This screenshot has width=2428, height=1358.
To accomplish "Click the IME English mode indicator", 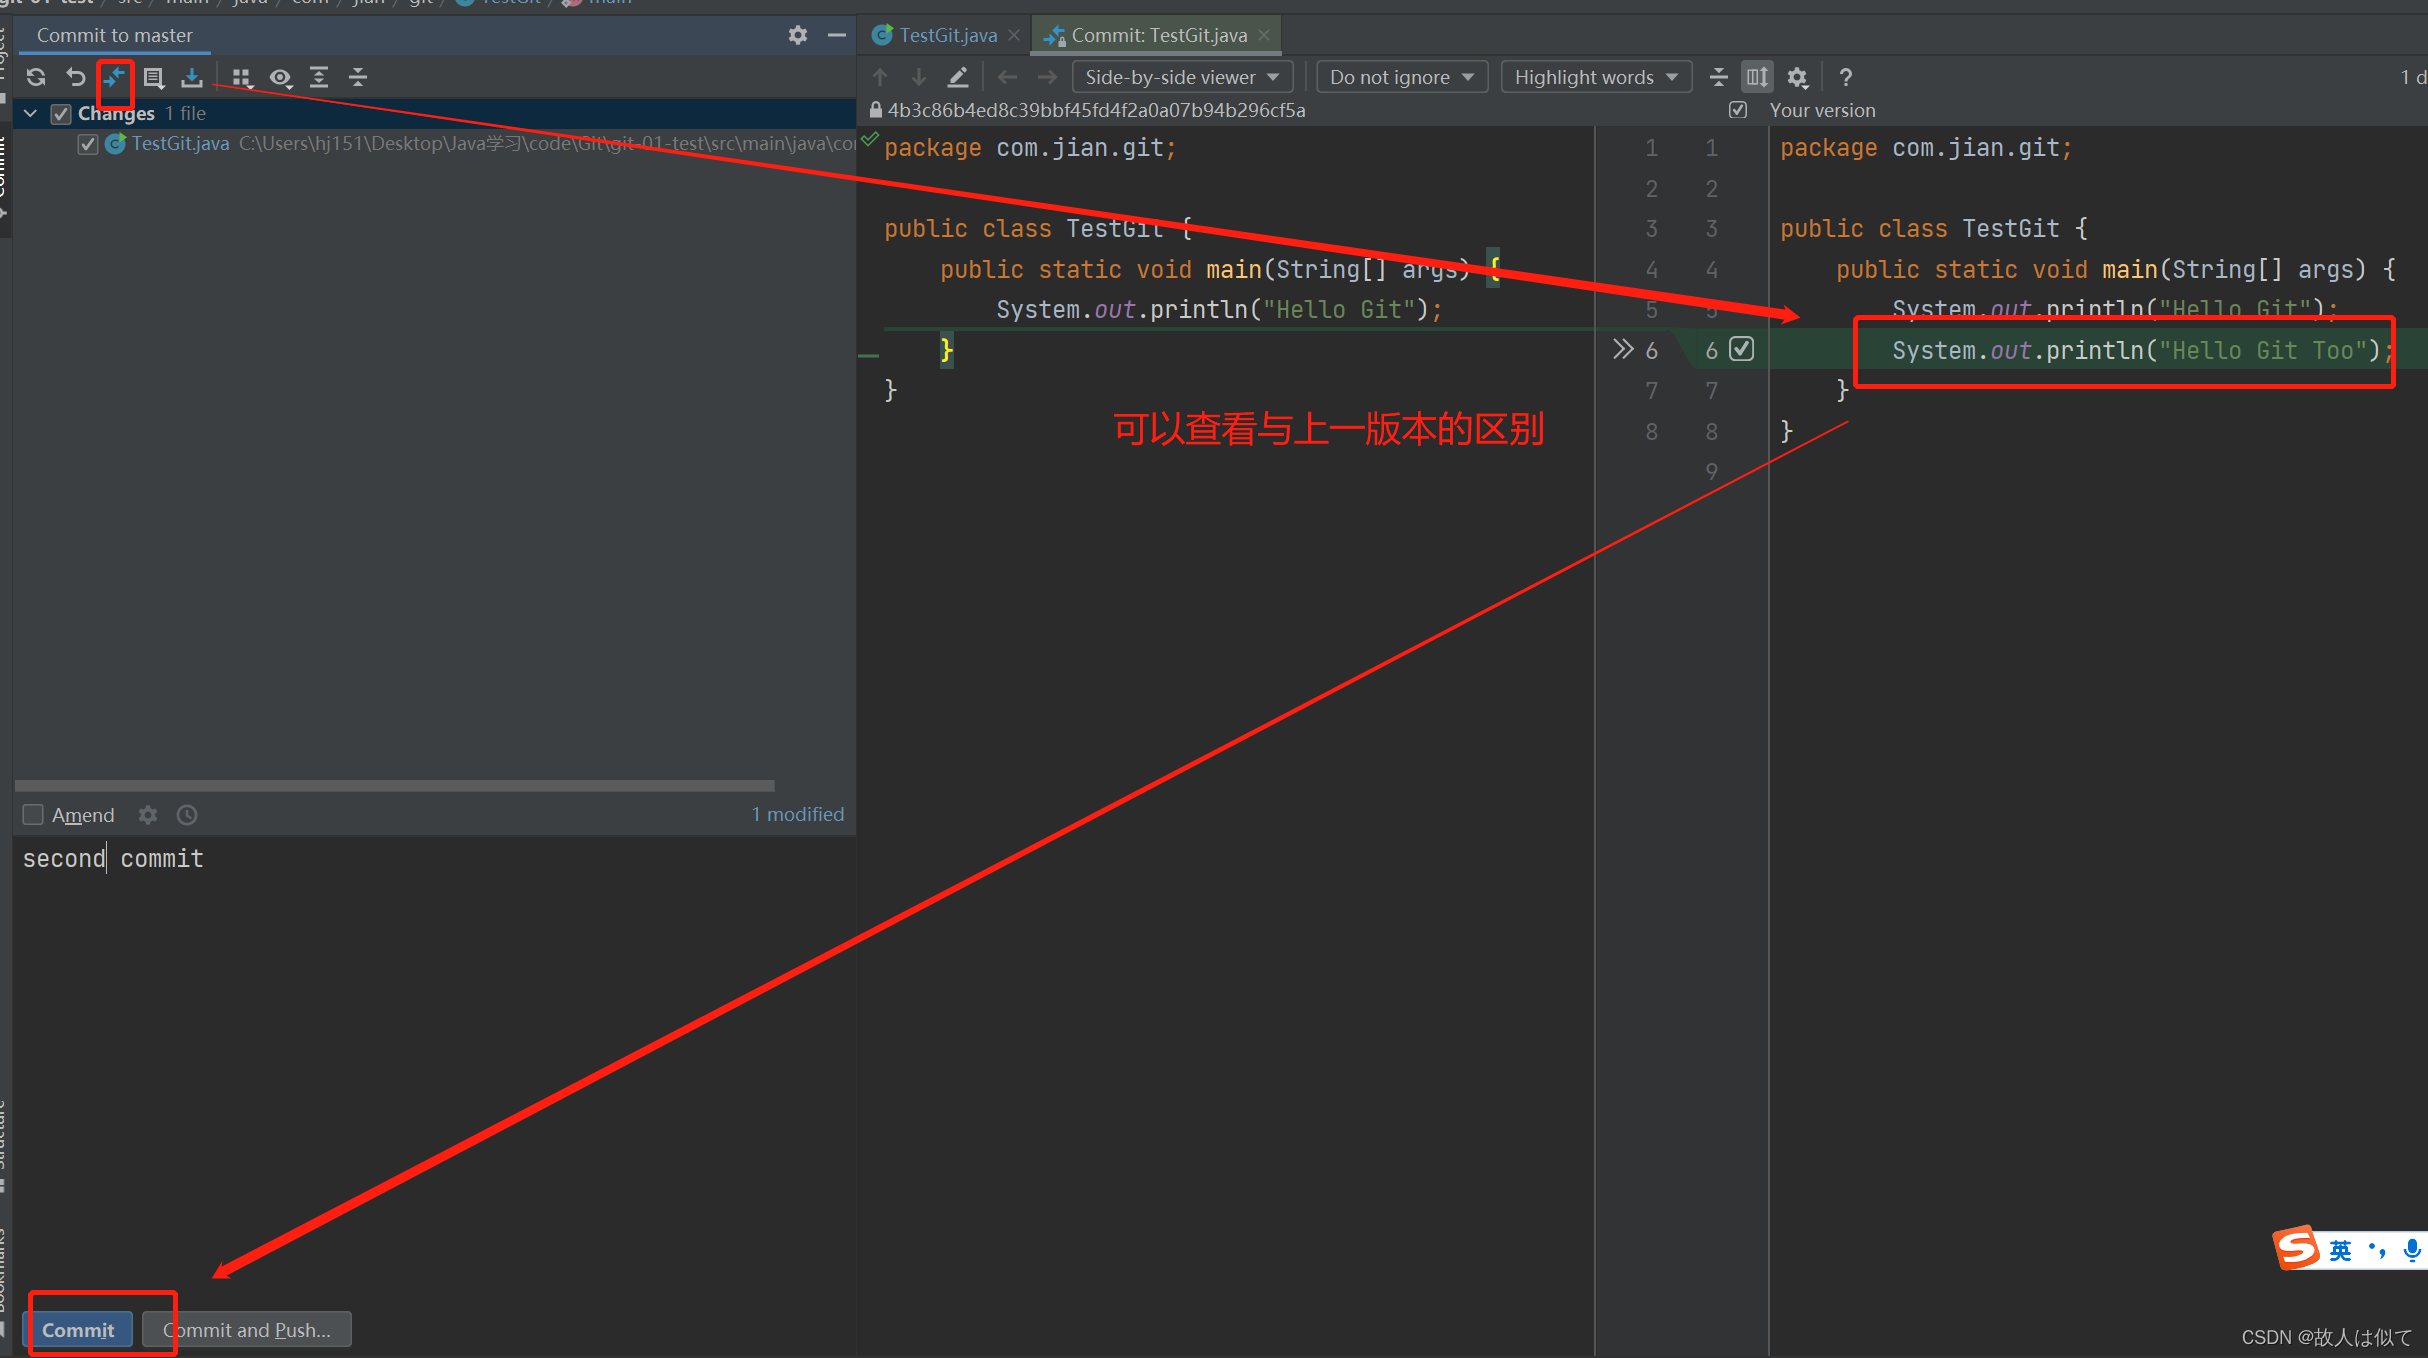I will 2341,1250.
